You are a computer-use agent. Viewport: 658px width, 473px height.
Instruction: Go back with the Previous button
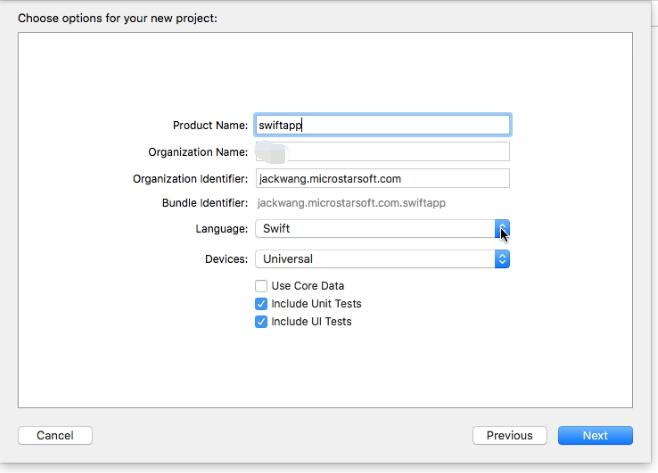(x=509, y=436)
